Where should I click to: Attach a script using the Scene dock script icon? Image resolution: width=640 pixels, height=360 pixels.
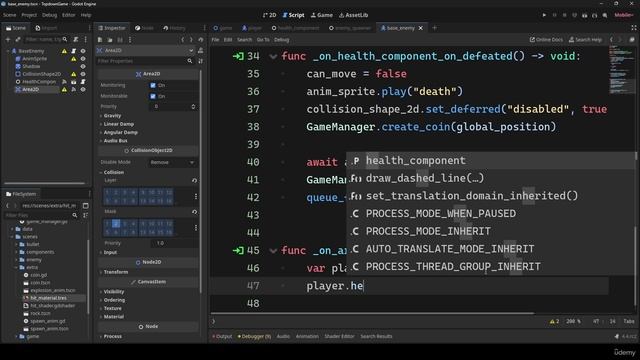click(x=76, y=40)
